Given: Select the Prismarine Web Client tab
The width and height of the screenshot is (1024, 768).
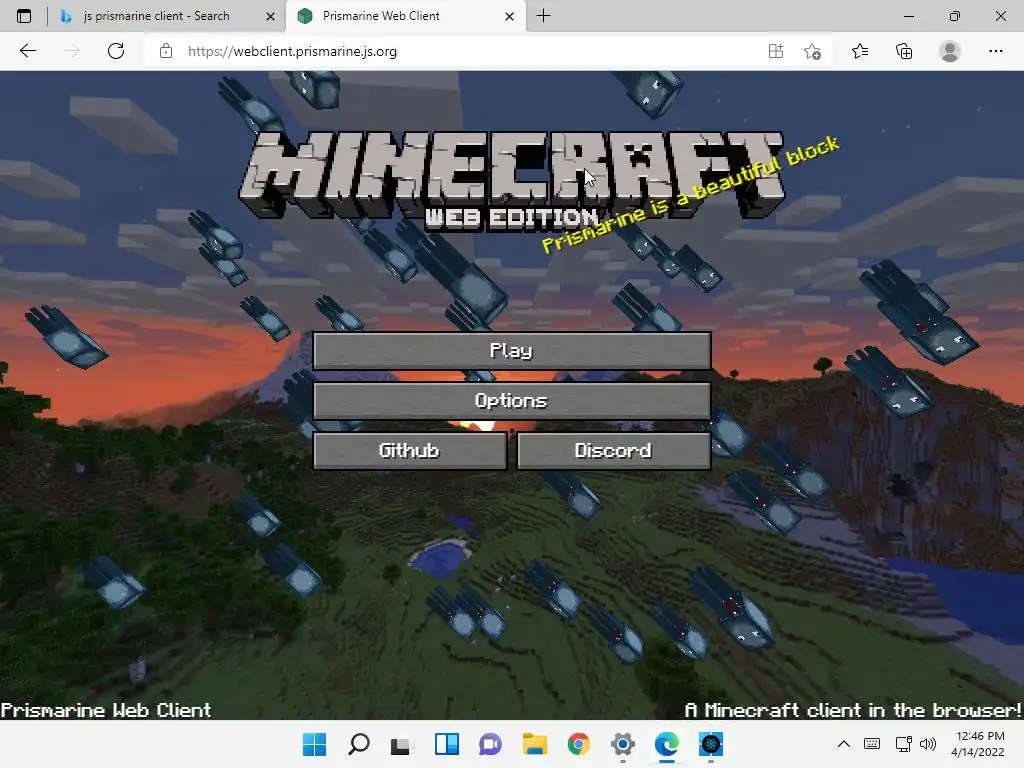Looking at the screenshot, I should [381, 16].
